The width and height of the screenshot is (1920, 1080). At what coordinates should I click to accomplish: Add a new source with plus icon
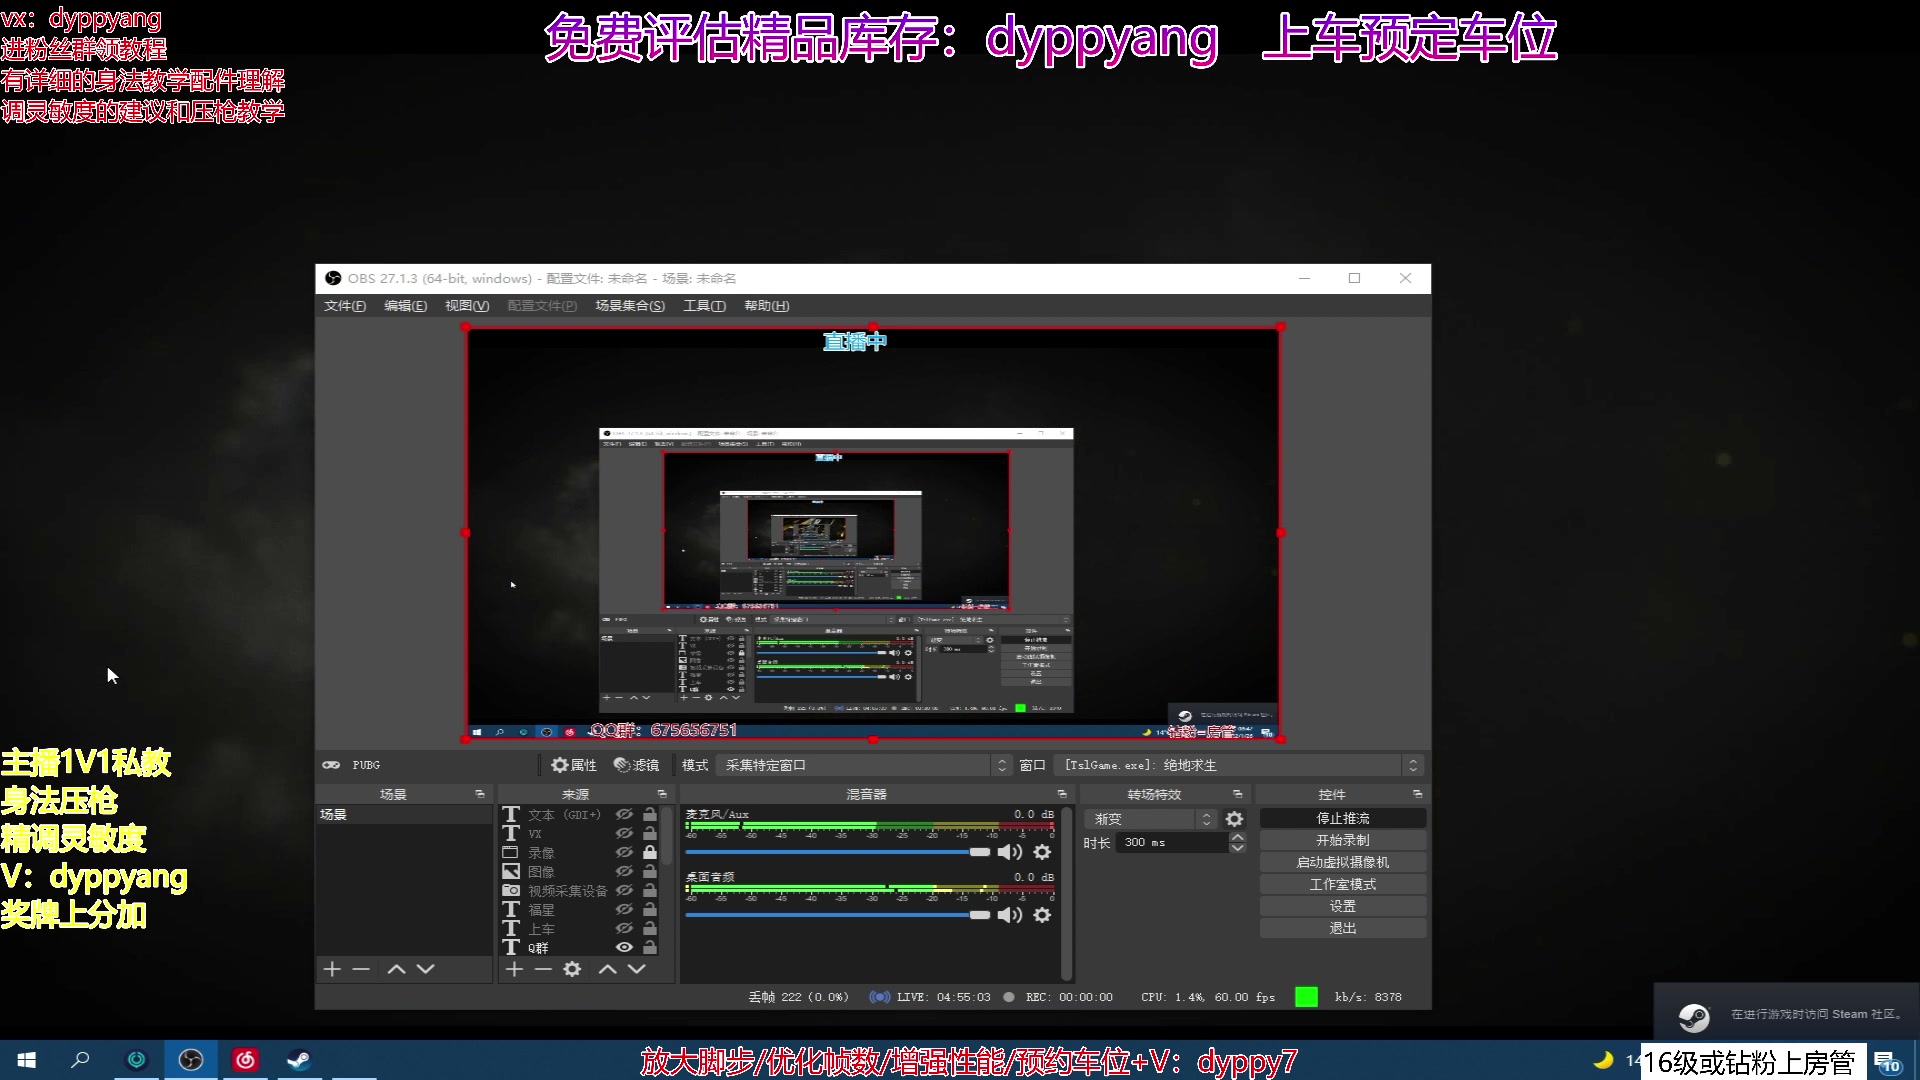coord(514,969)
